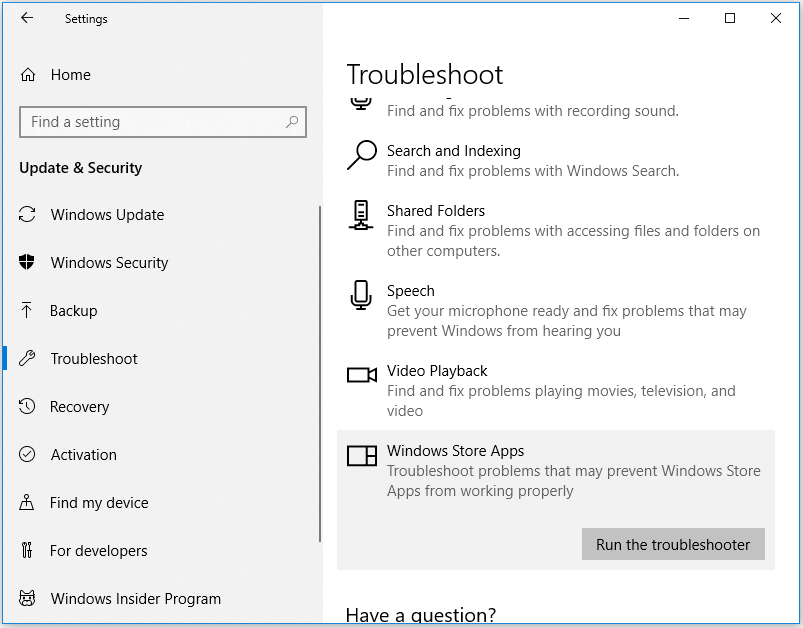The image size is (803, 628).
Task: Click the Have a question? heading
Action: [421, 615]
